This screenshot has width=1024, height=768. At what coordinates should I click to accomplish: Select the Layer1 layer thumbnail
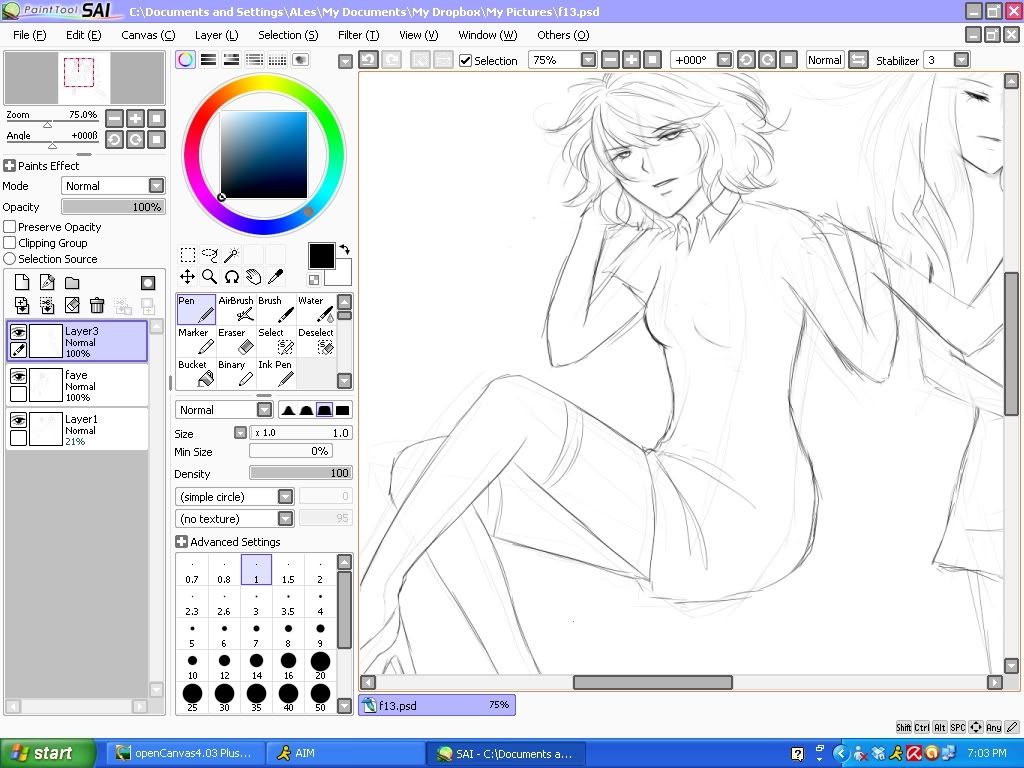point(46,428)
